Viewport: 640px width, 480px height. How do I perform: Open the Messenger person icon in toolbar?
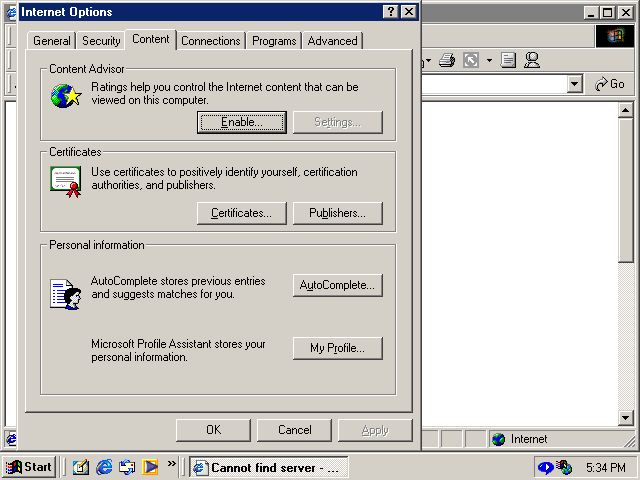[x=532, y=60]
